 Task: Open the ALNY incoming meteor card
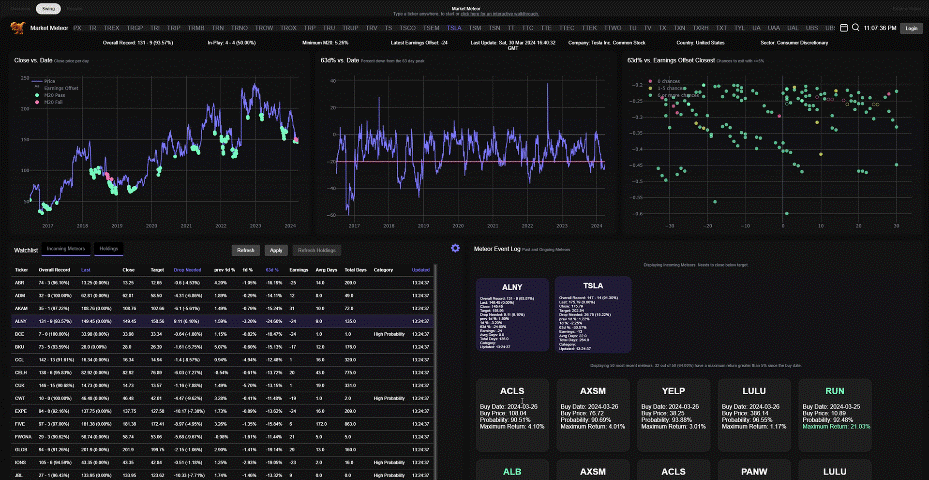[511, 315]
